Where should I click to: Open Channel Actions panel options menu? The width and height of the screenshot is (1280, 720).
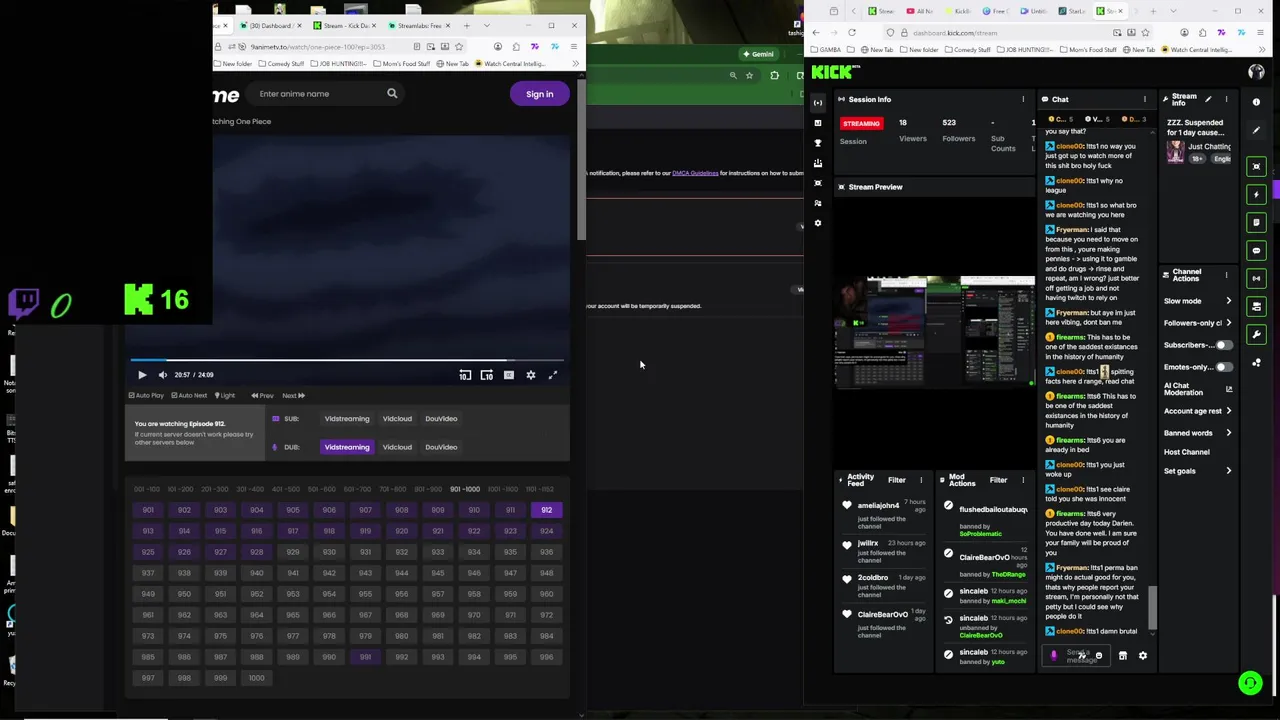[1227, 274]
